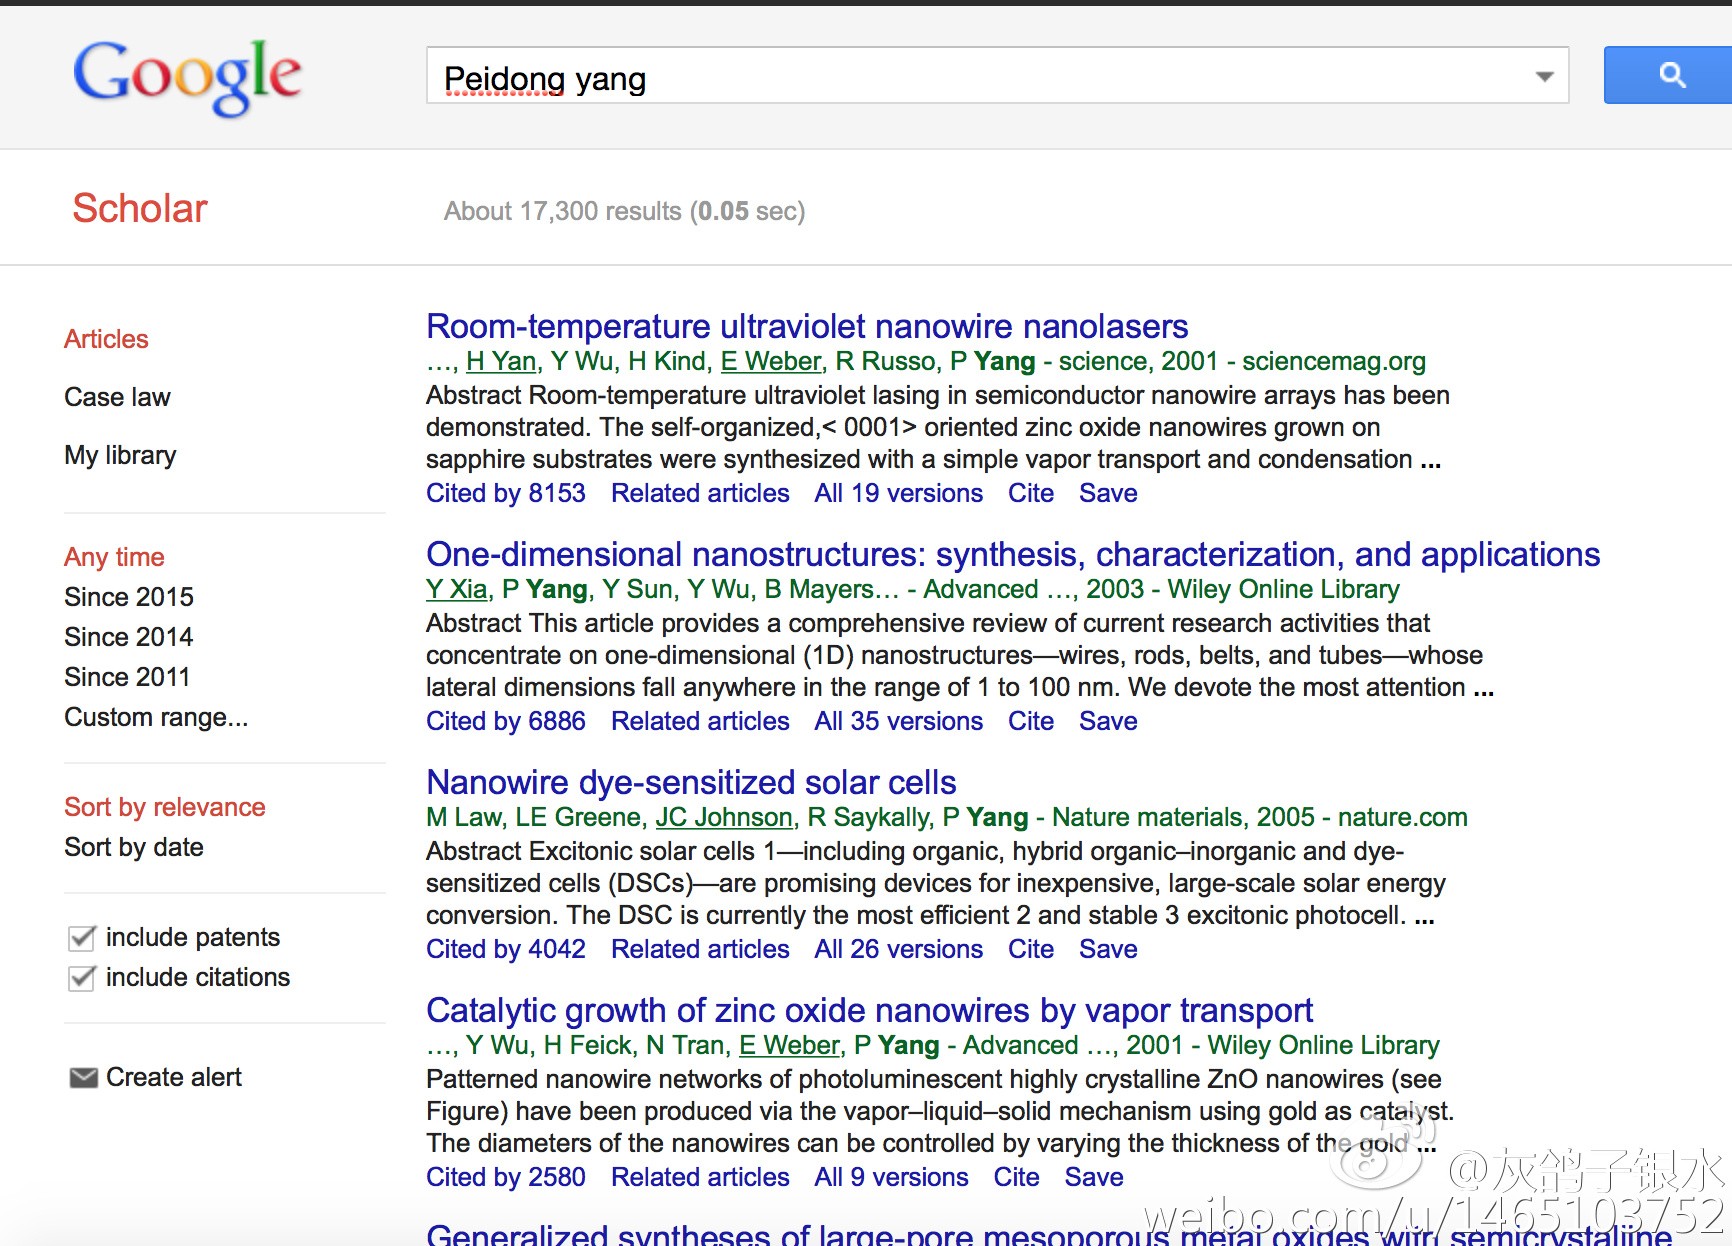Open author profile Y Xia

click(457, 589)
